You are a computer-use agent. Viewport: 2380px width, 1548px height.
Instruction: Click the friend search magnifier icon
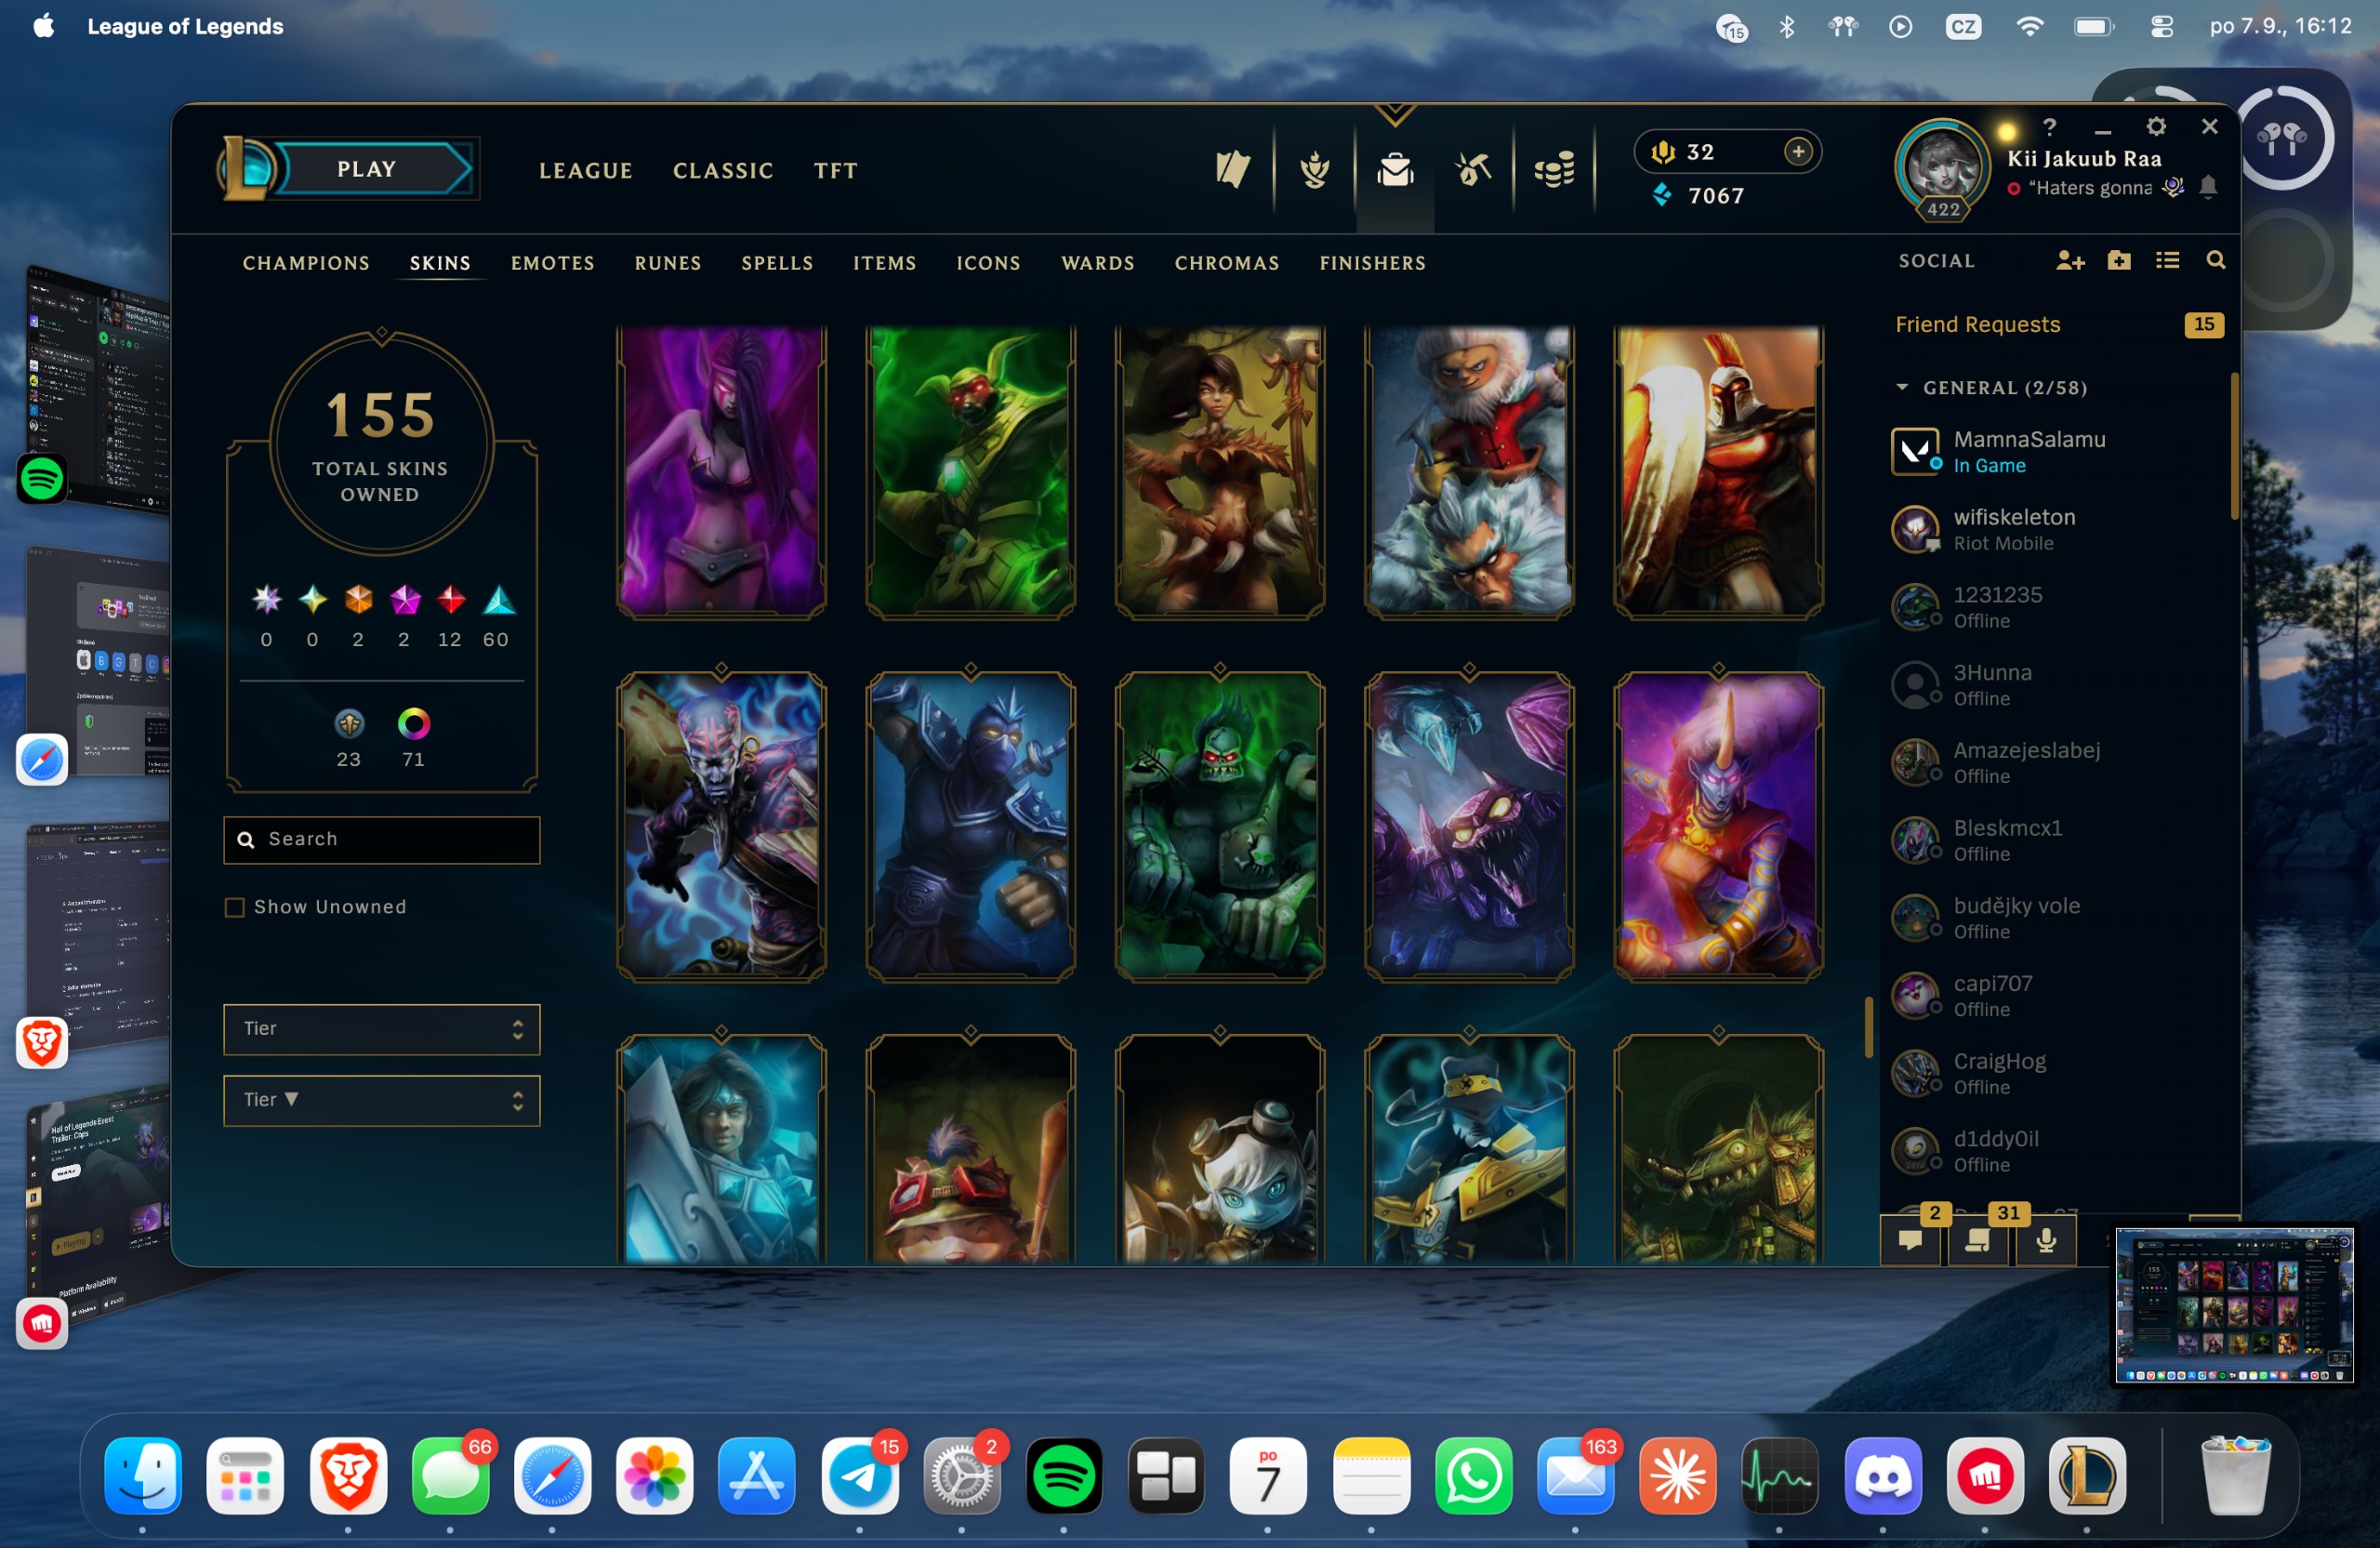point(2216,261)
